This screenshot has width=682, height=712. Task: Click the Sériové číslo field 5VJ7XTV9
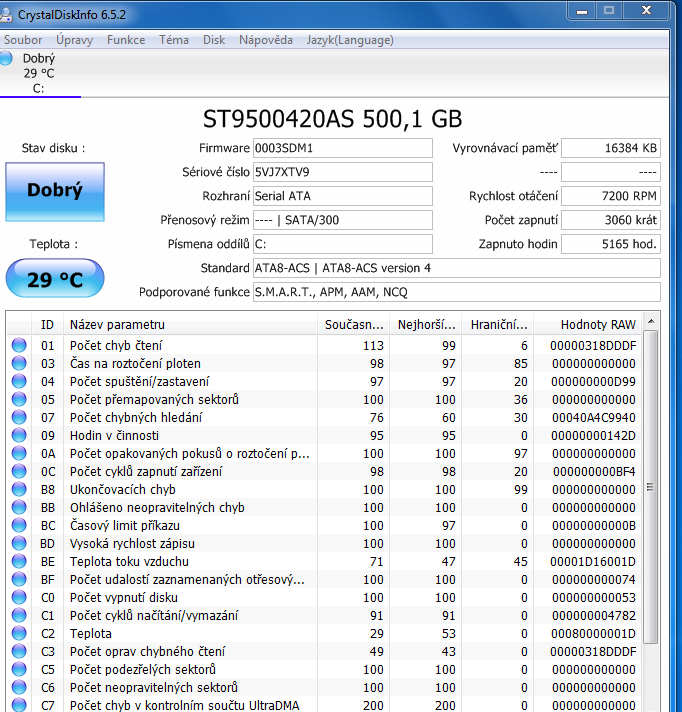point(343,172)
